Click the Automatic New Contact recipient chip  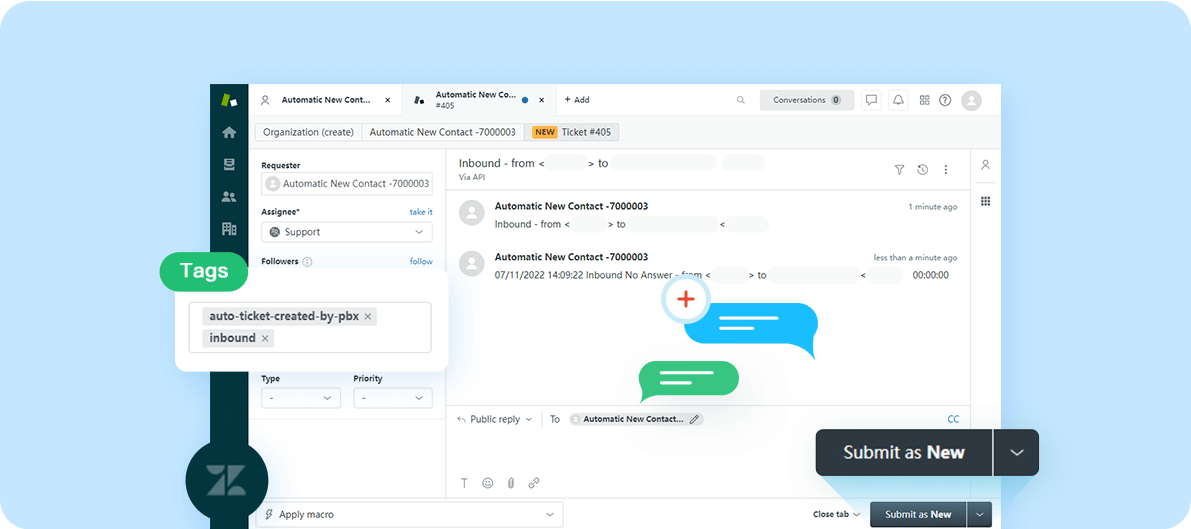coord(637,419)
